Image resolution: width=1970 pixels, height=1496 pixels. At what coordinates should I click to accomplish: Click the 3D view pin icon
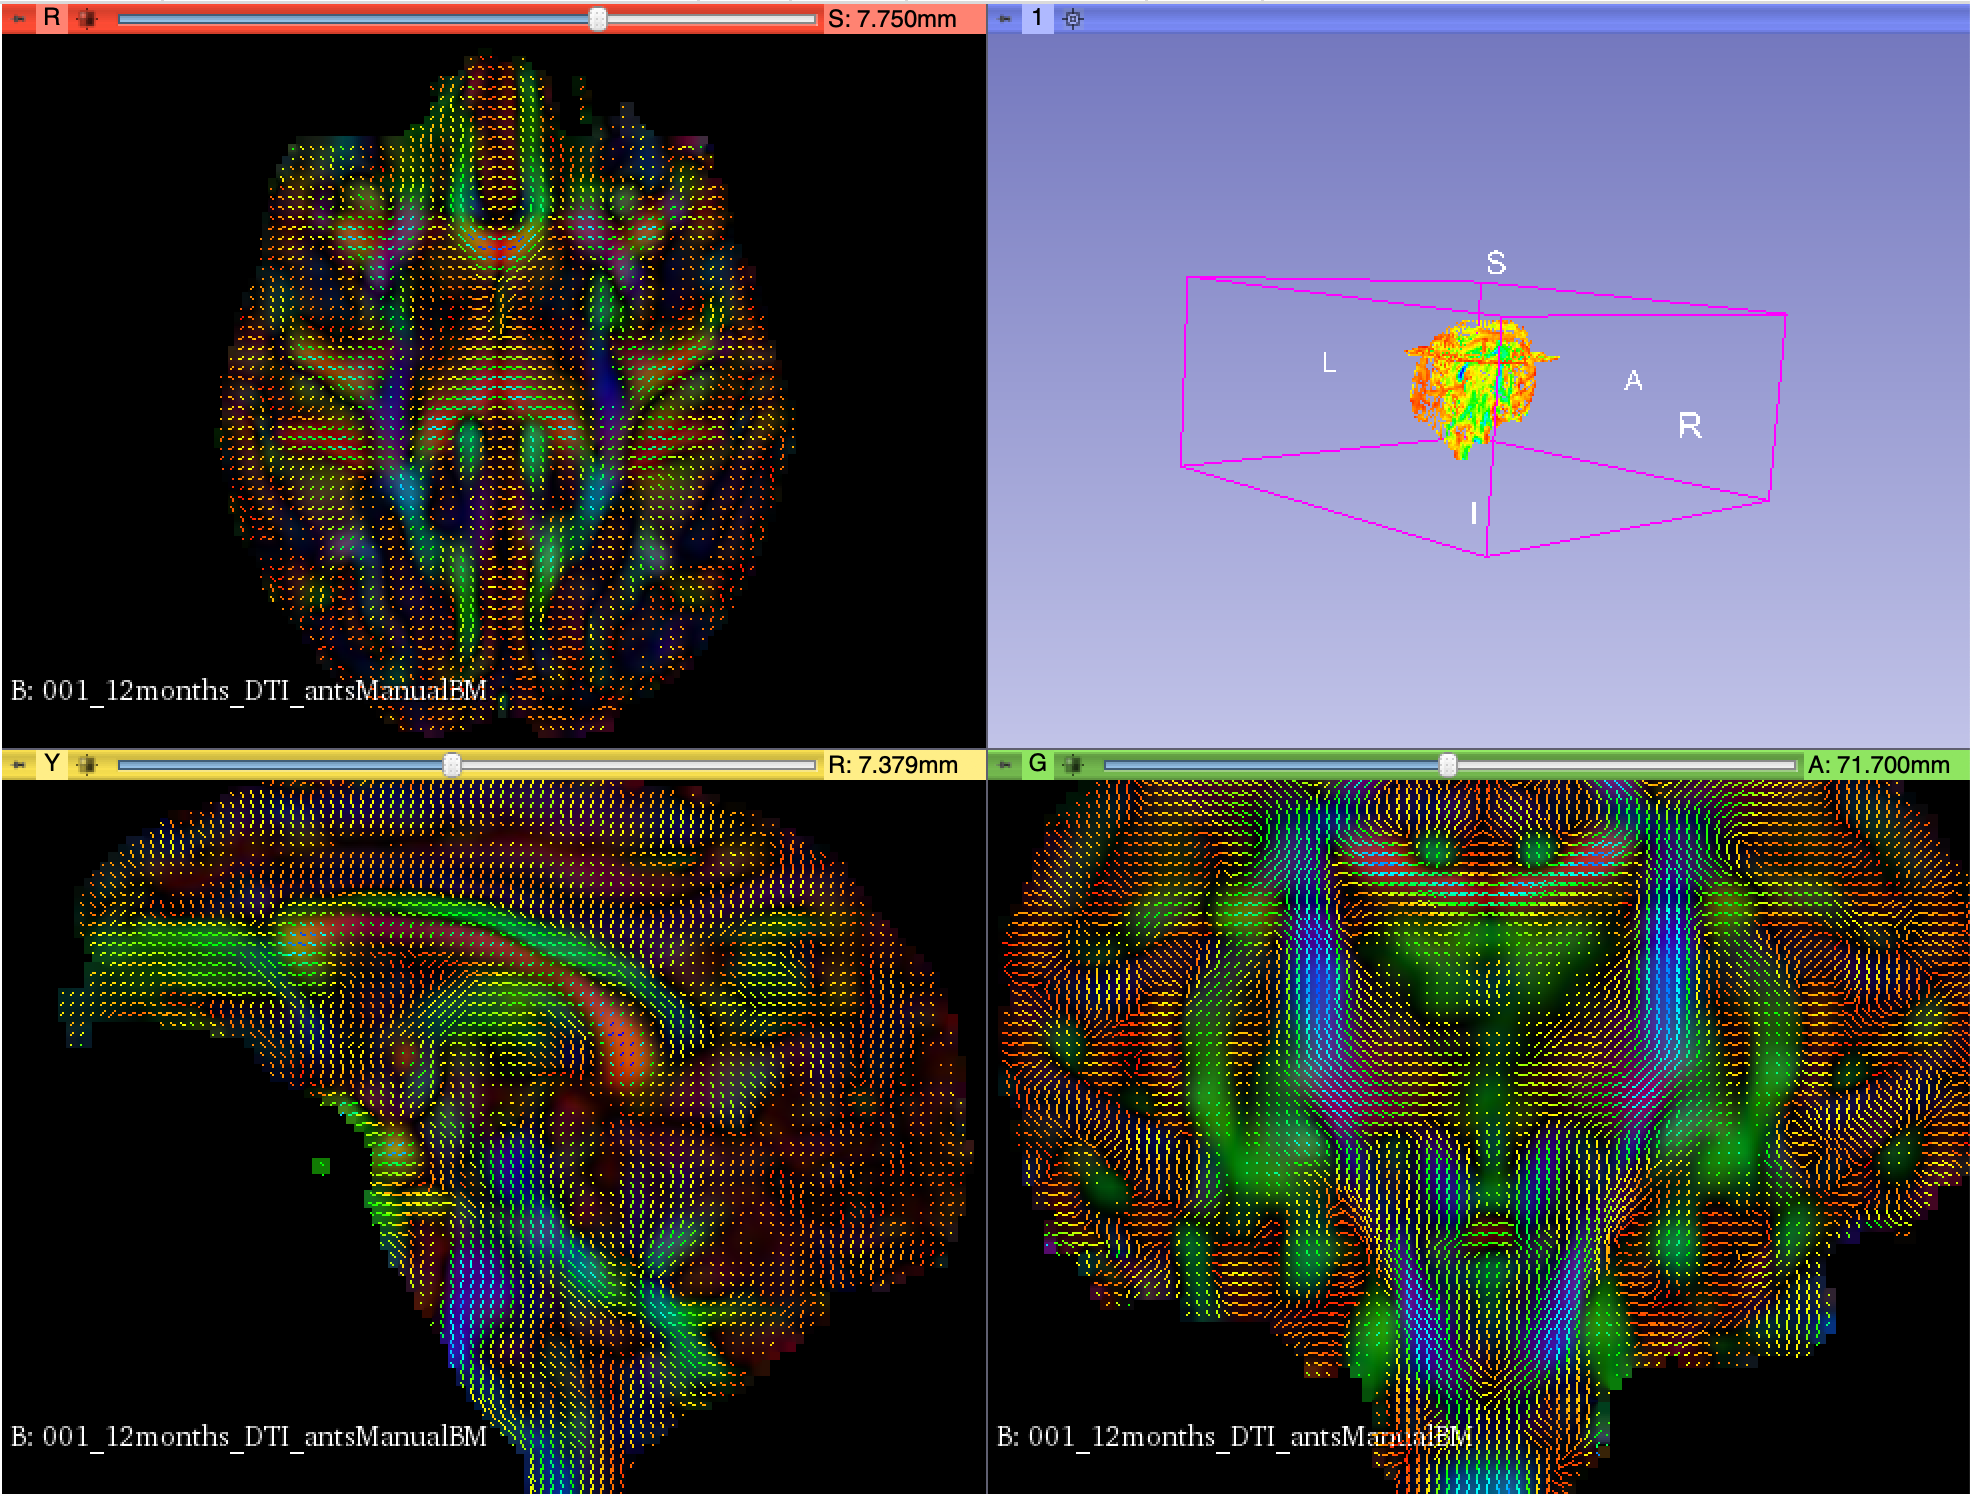tap(1005, 18)
